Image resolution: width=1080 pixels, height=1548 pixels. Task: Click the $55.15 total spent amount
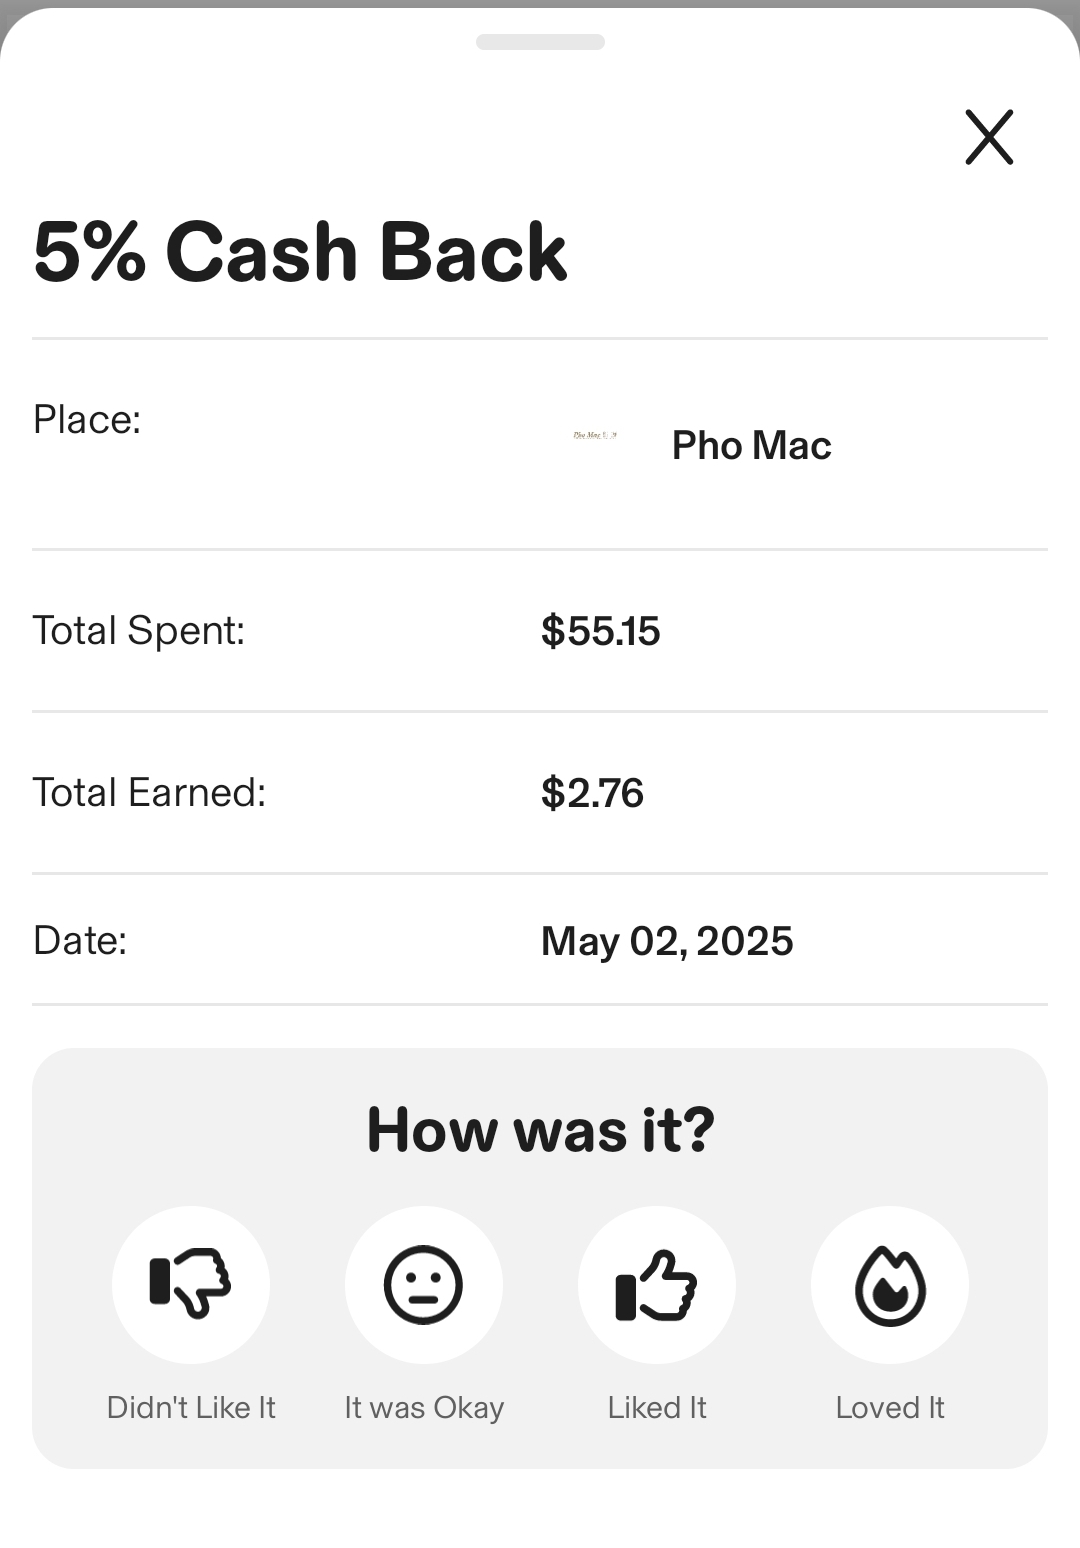(600, 631)
